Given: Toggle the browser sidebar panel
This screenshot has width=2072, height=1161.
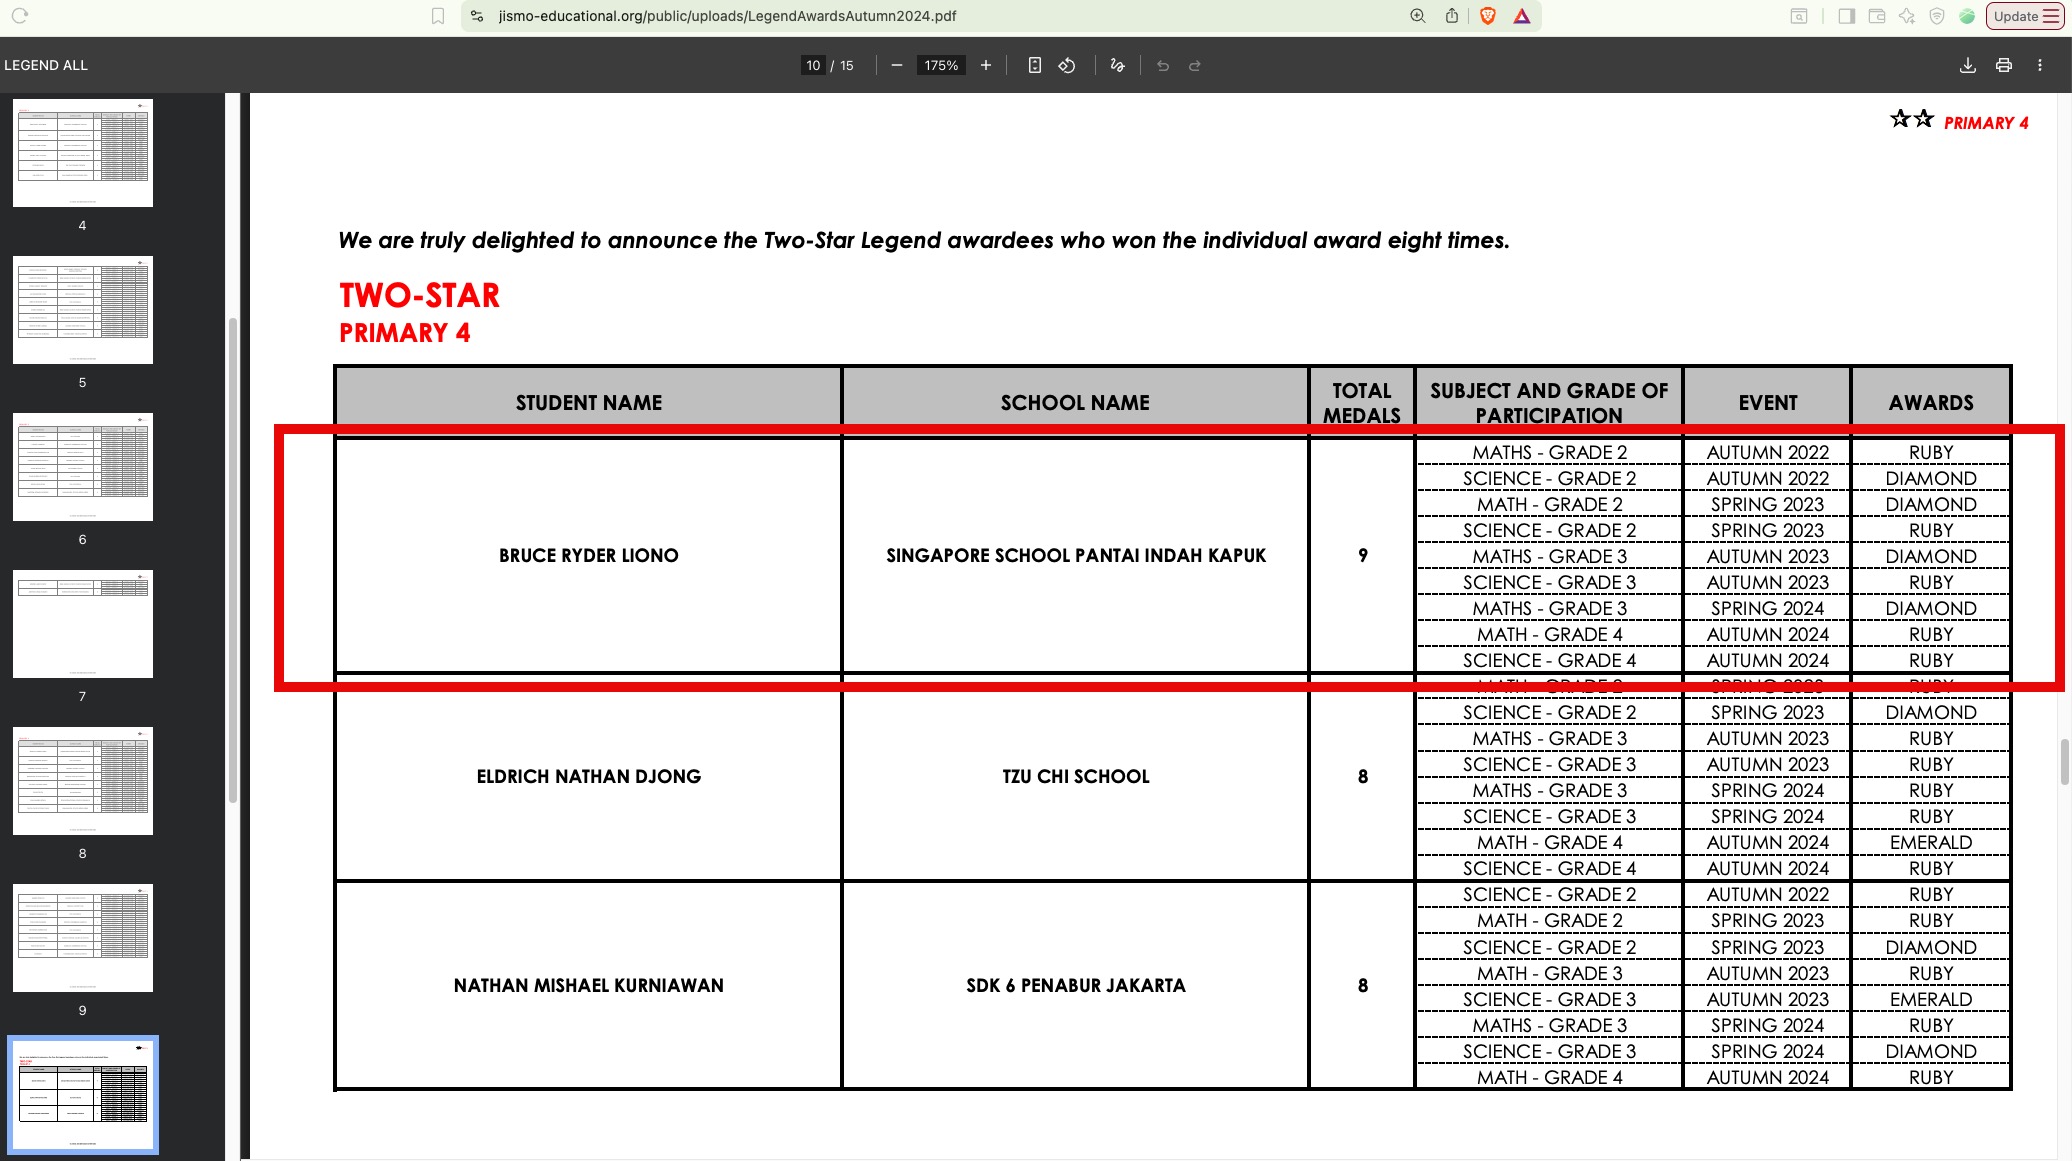Looking at the screenshot, I should pyautogui.click(x=1847, y=16).
